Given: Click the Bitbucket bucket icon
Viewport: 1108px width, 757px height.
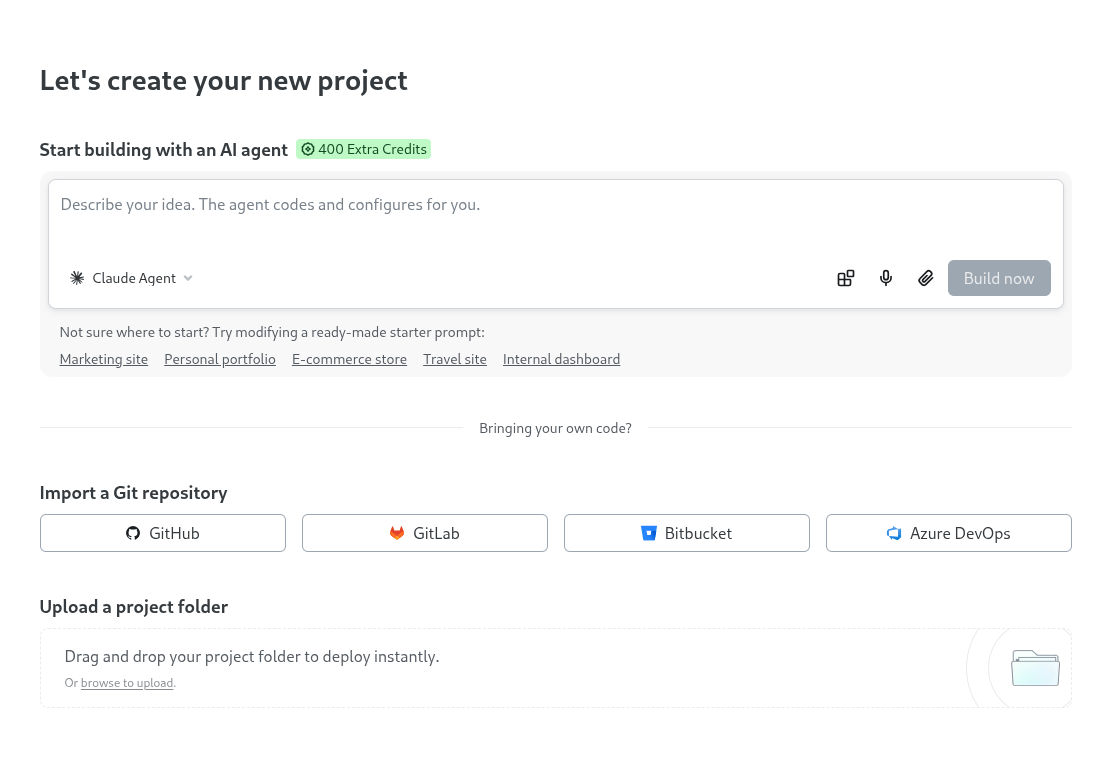Looking at the screenshot, I should (x=649, y=533).
